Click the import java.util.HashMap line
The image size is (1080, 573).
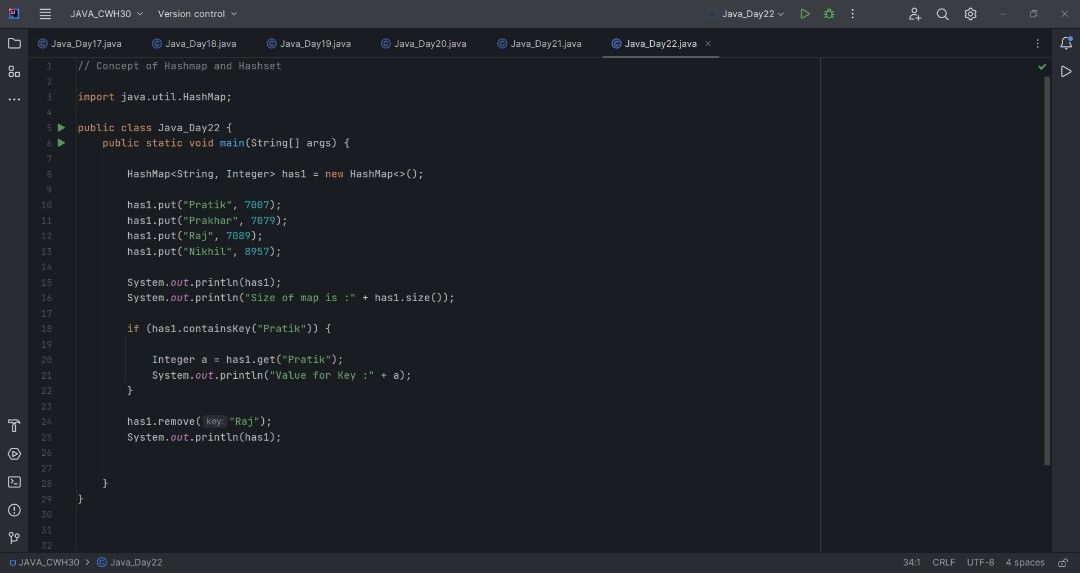[x=154, y=97]
